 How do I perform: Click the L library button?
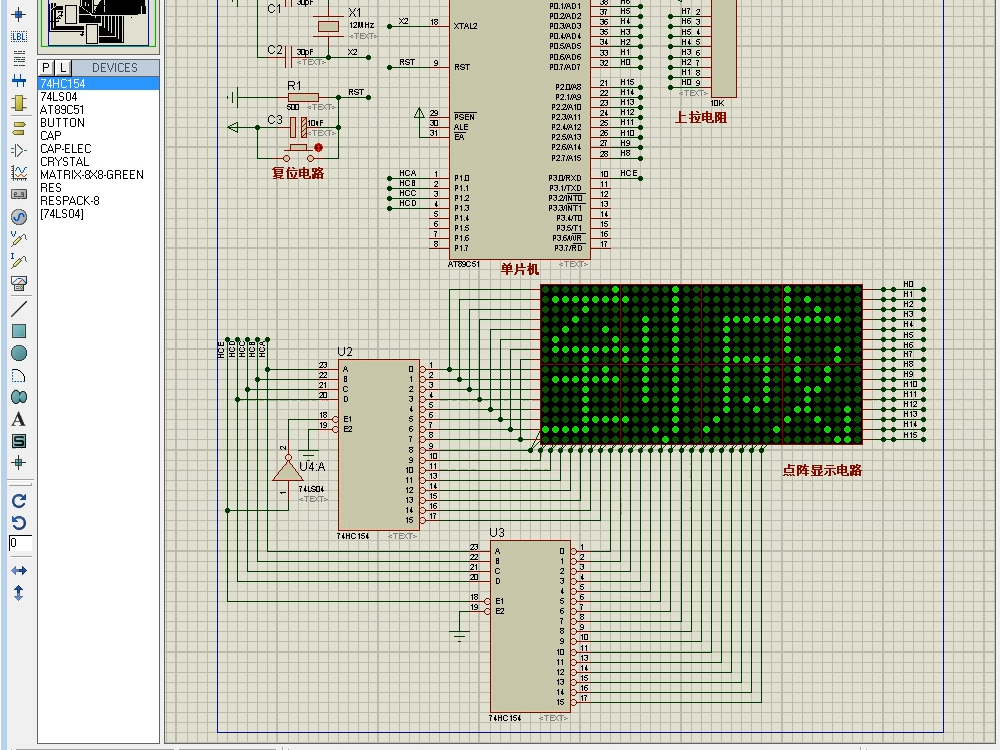click(62, 68)
